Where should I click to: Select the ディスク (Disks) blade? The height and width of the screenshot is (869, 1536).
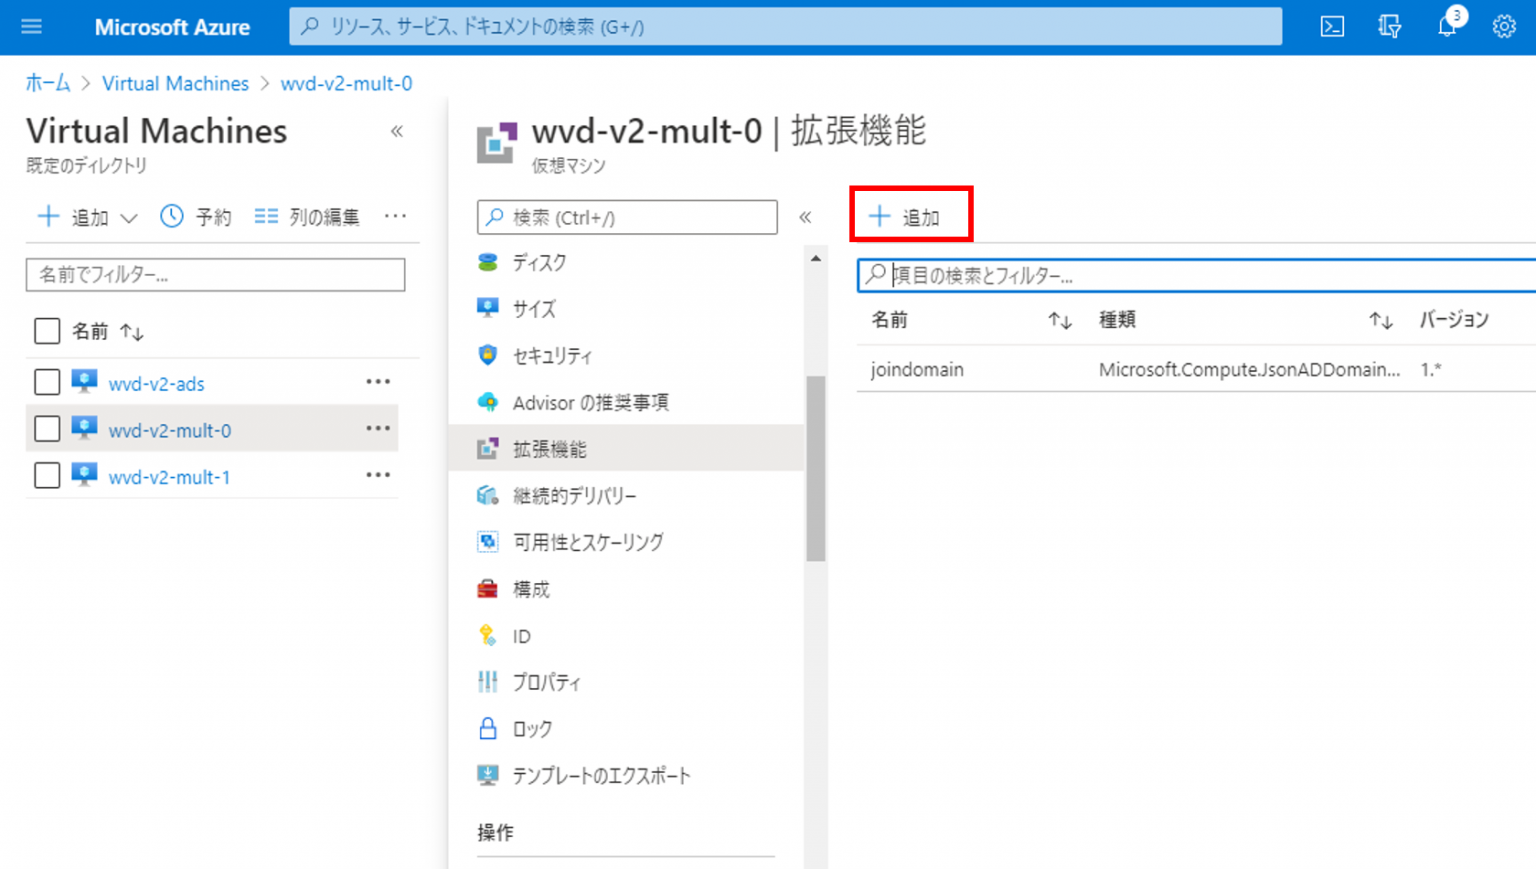tap(537, 262)
